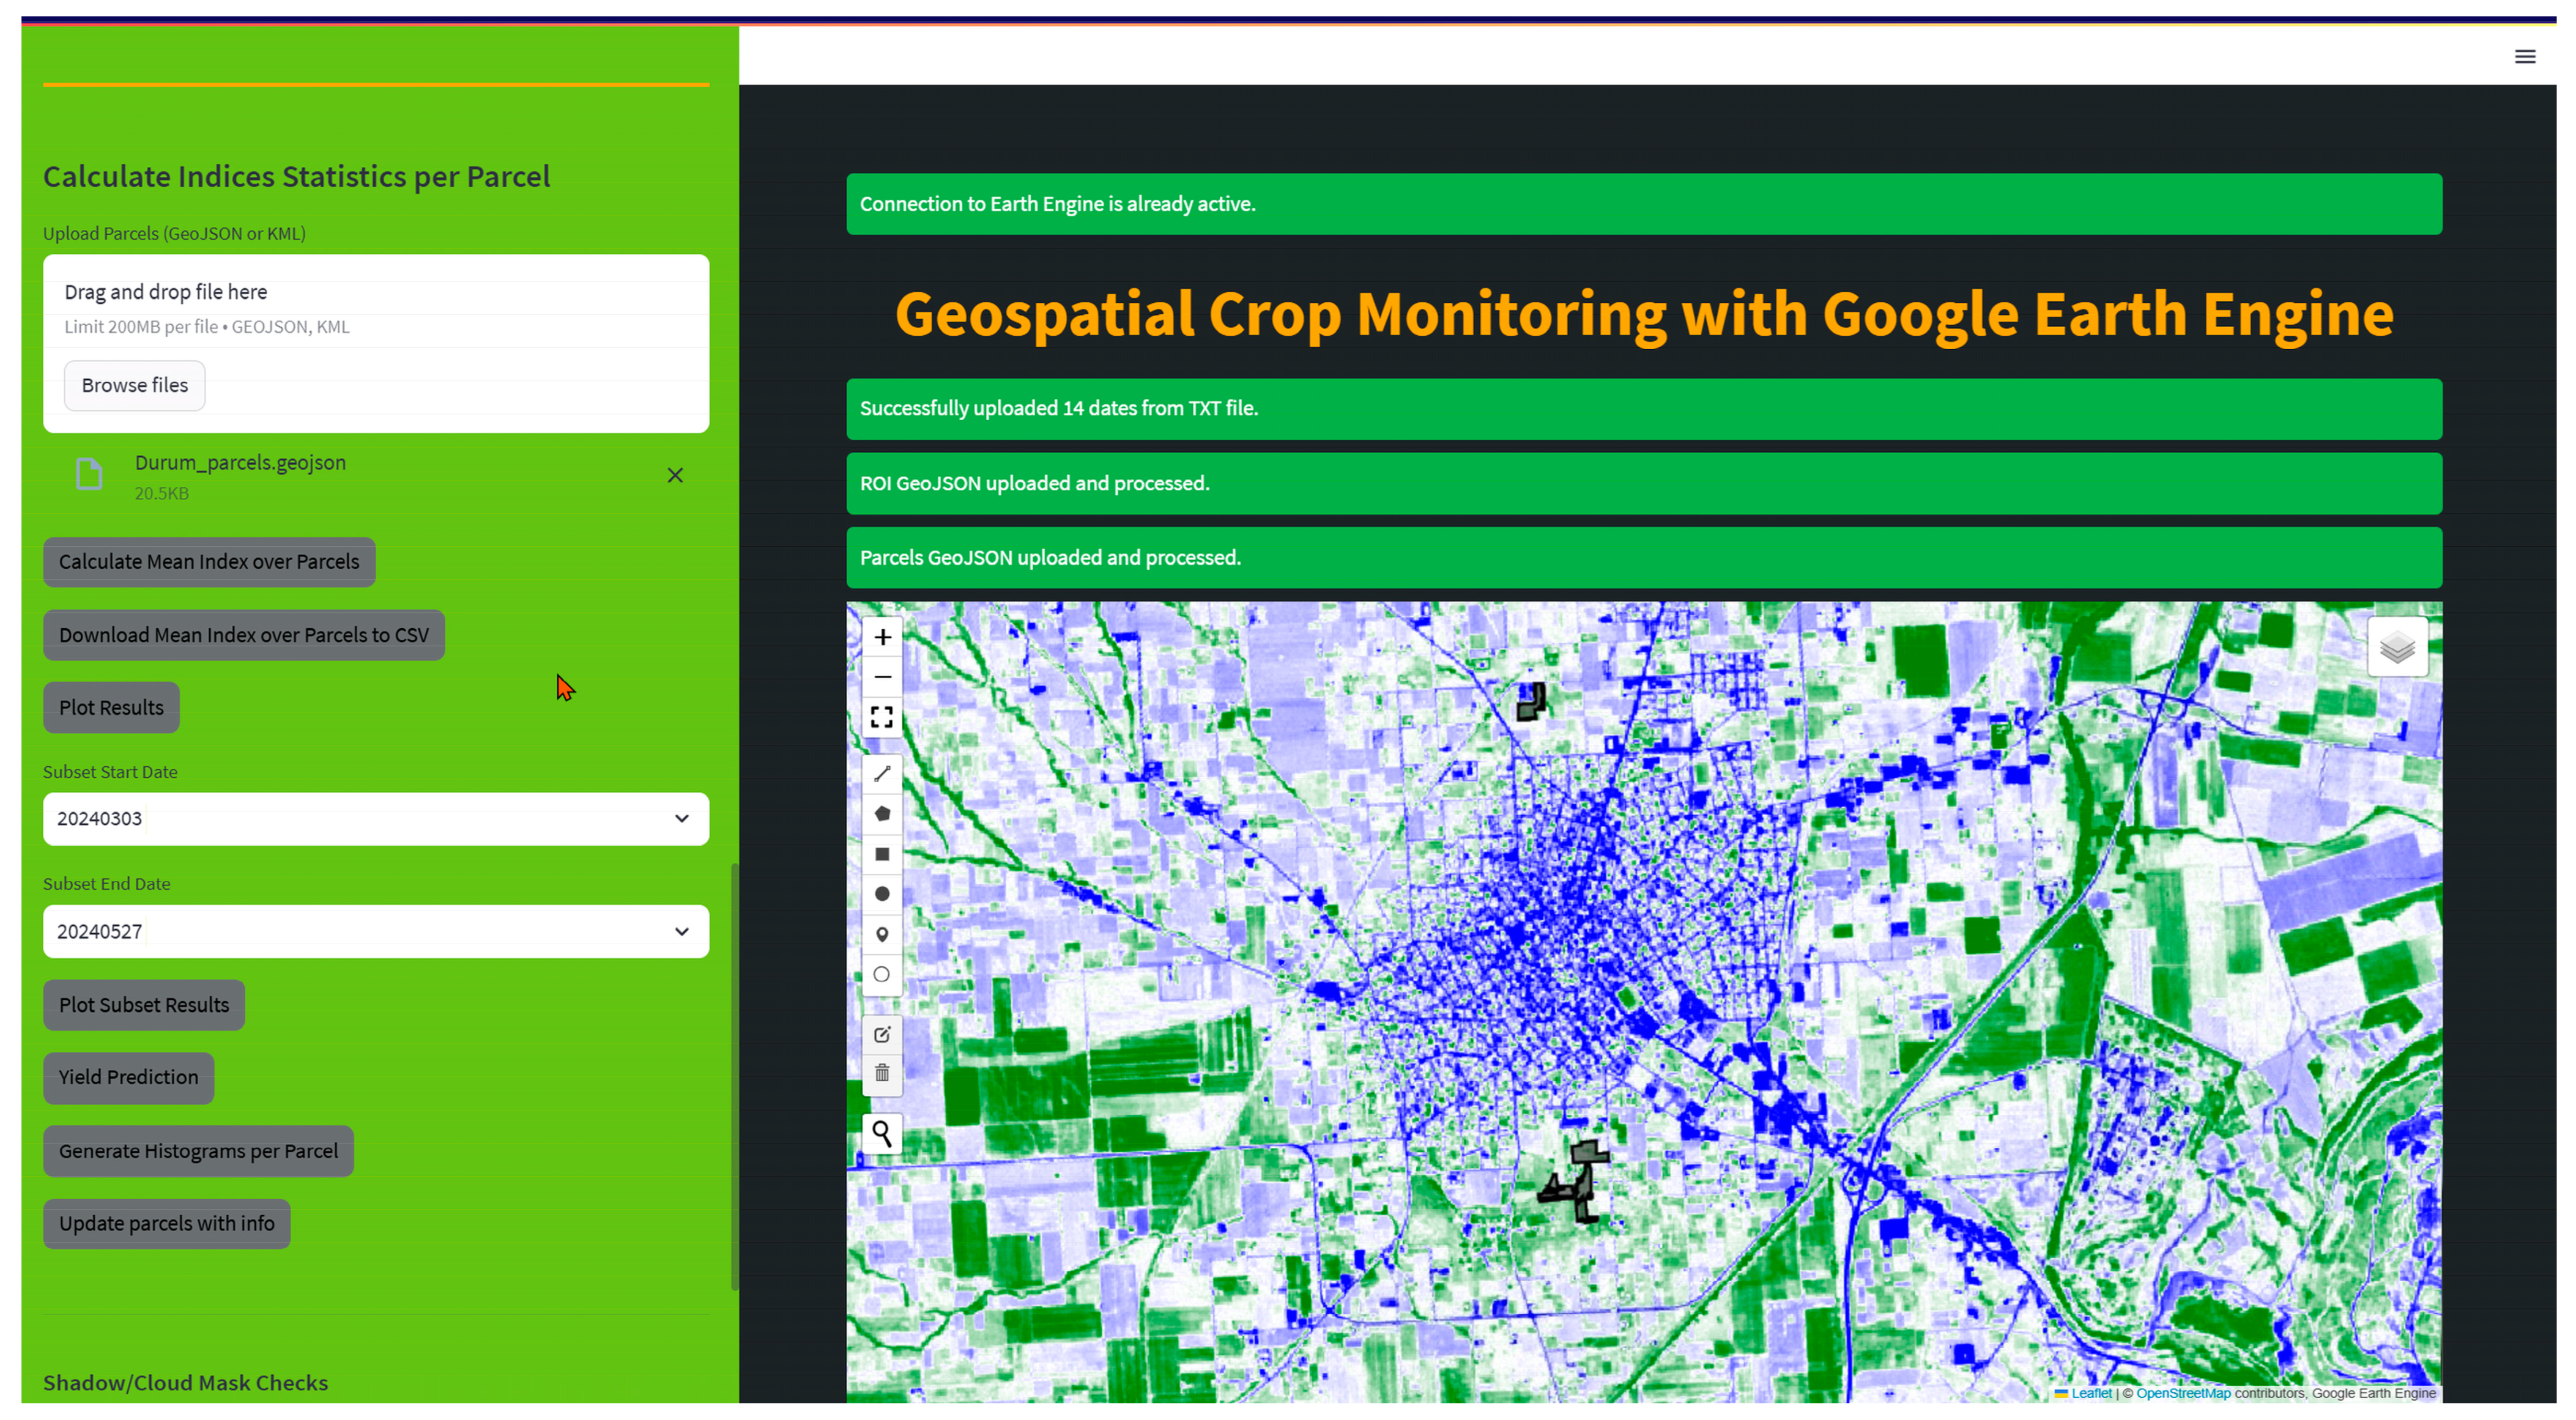The image size is (2576, 1420).
Task: Remove the Durum_parcels.geojson file
Action: pyautogui.click(x=675, y=475)
